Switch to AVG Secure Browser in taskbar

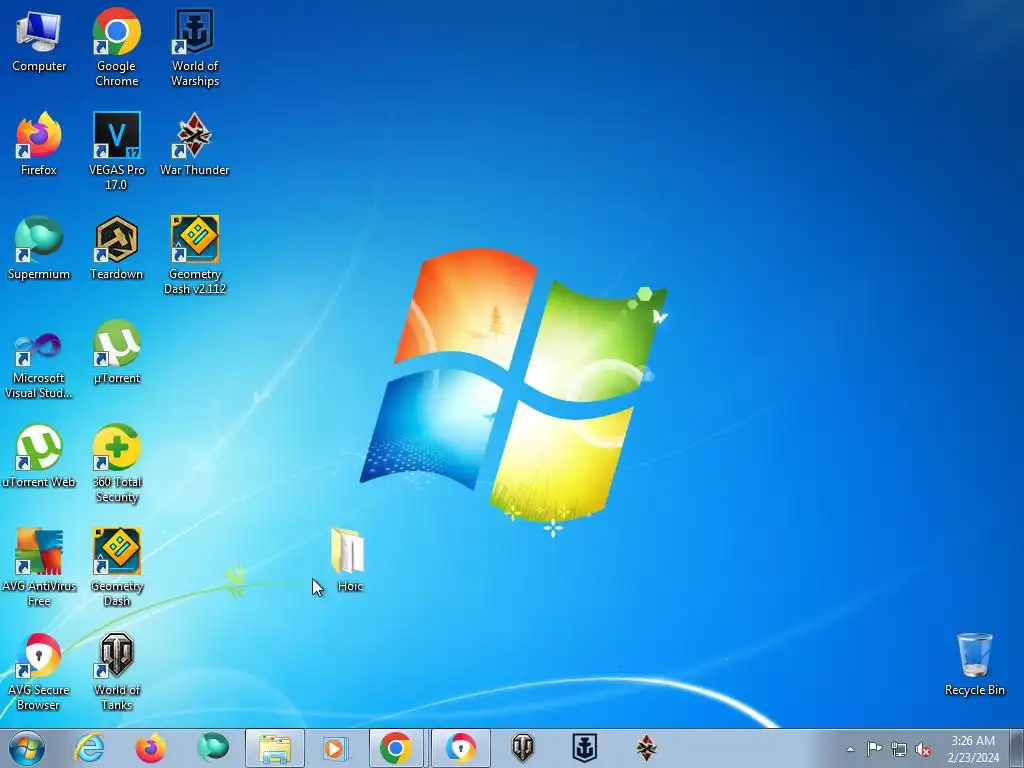pos(460,748)
